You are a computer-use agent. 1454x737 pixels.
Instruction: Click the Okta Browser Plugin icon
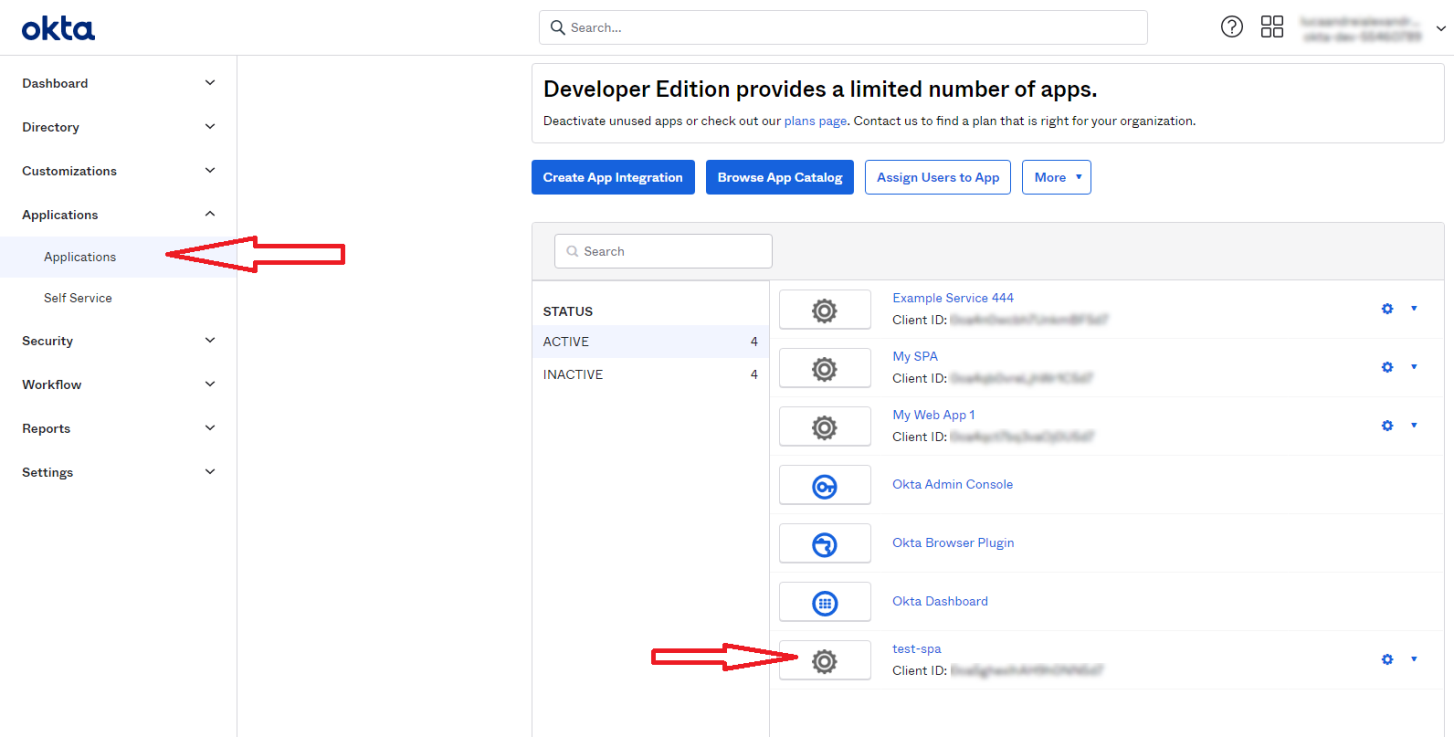[824, 544]
